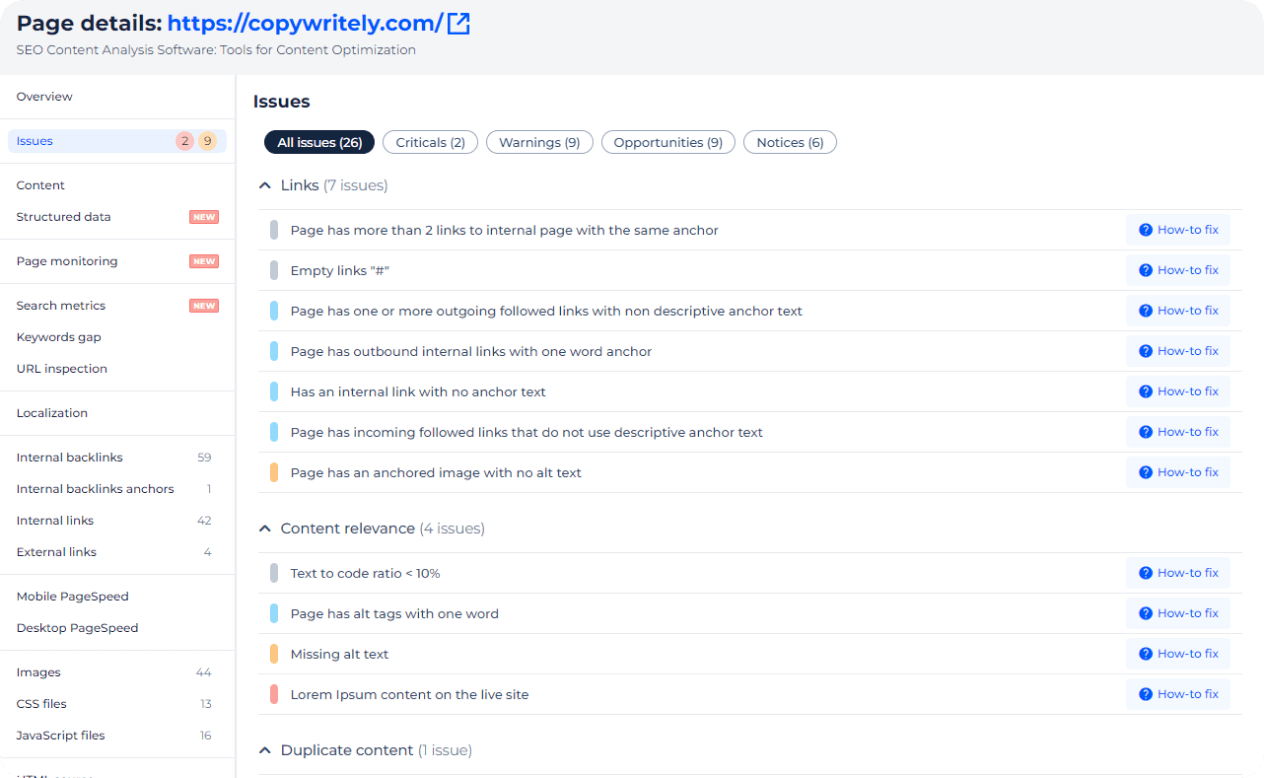Click NEW badge next to Search metrics
The width and height of the screenshot is (1264, 778).
204,306
